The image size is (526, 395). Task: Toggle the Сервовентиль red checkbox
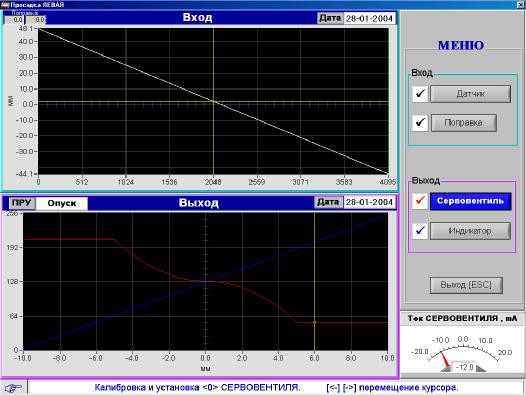tap(420, 201)
